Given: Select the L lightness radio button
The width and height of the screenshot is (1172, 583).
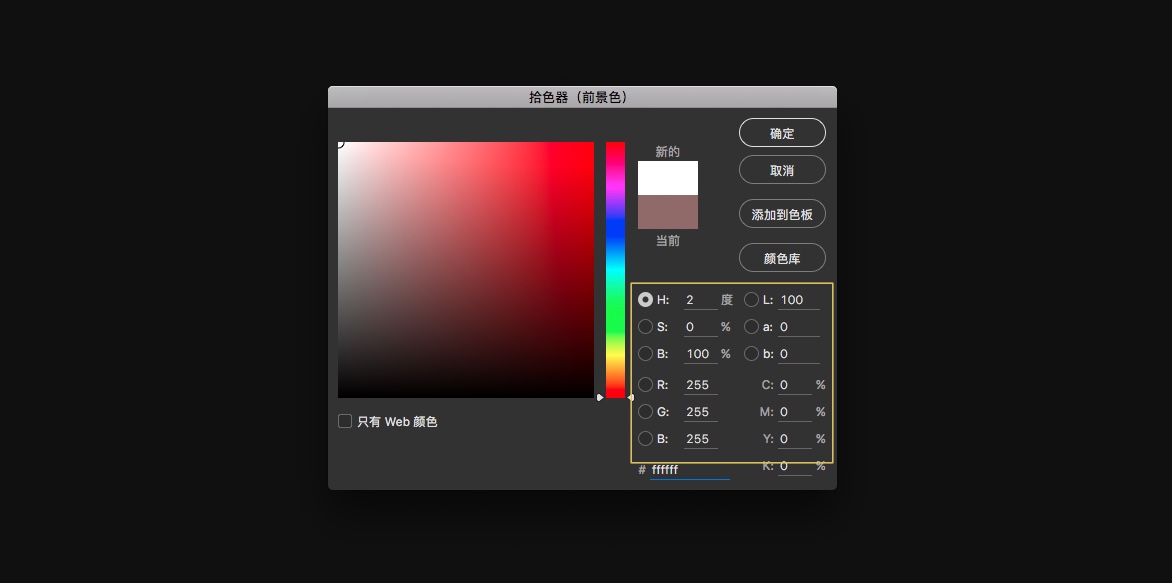Looking at the screenshot, I should 751,300.
